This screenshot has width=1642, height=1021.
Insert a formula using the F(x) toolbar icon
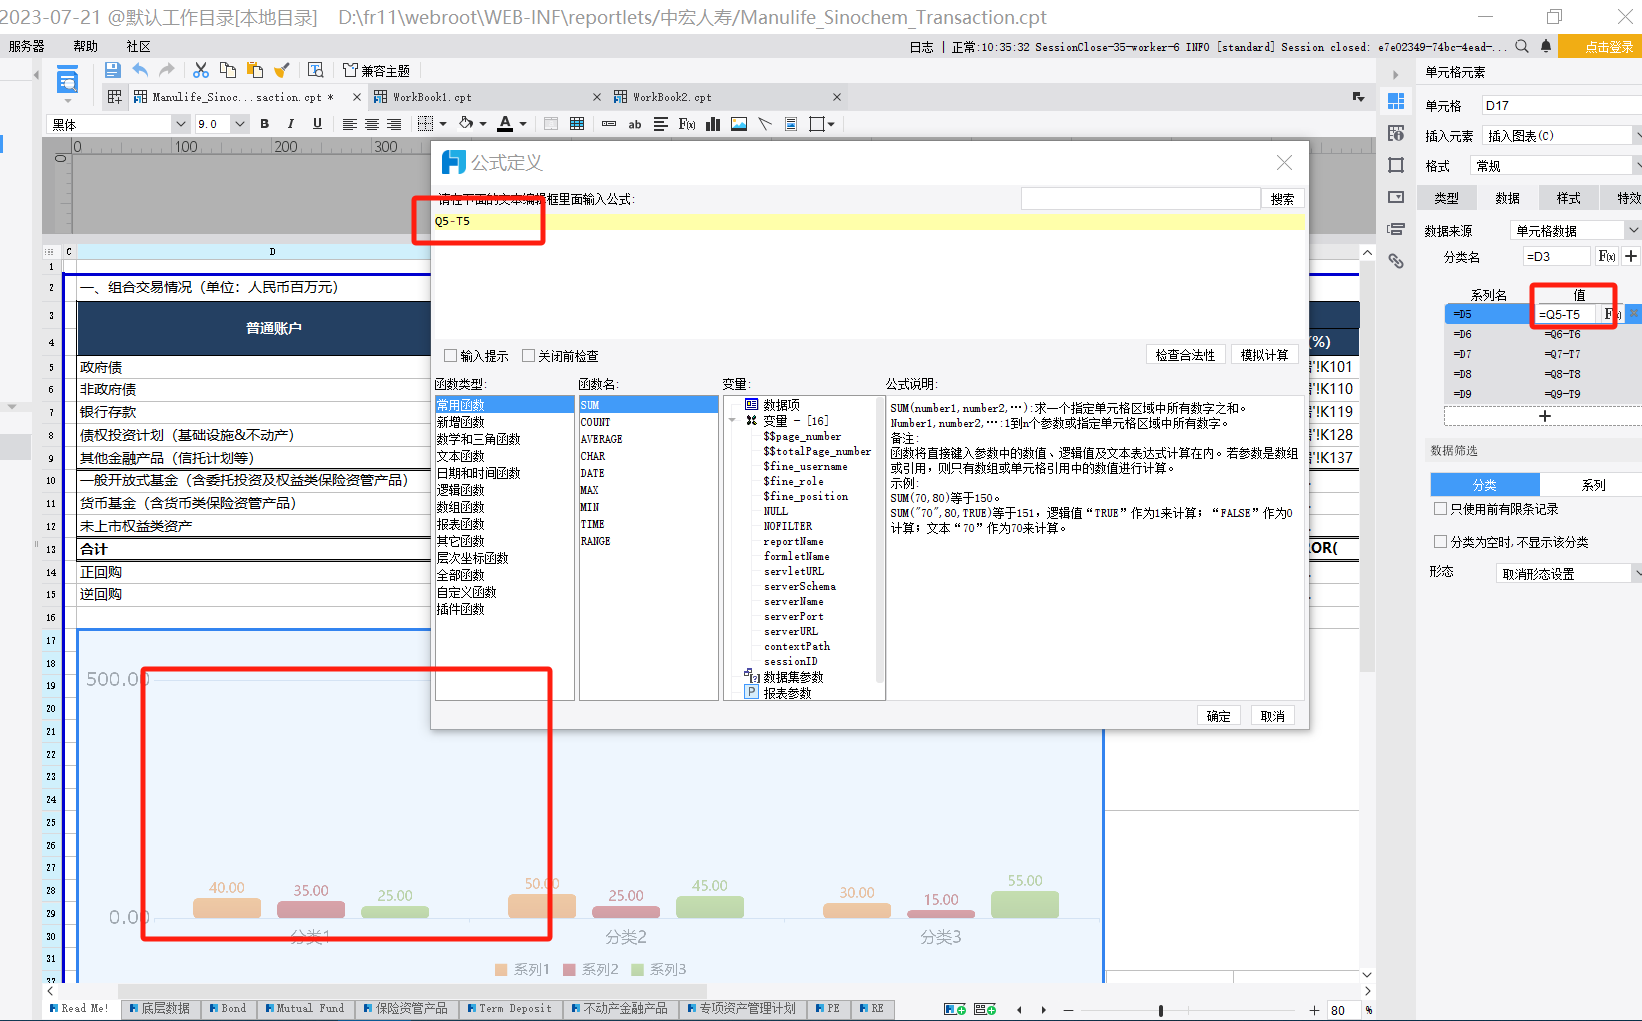click(x=687, y=124)
